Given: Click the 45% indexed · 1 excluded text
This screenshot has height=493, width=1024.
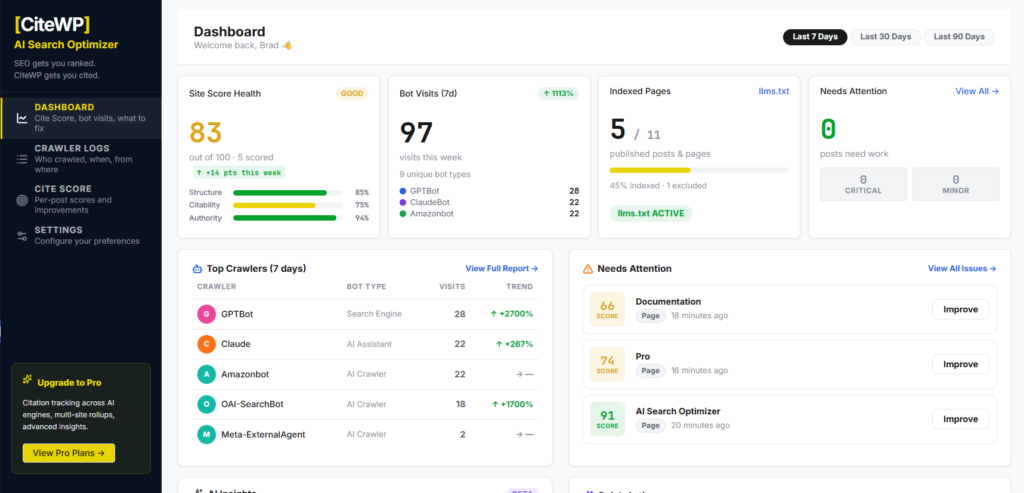Looking at the screenshot, I should click(658, 185).
